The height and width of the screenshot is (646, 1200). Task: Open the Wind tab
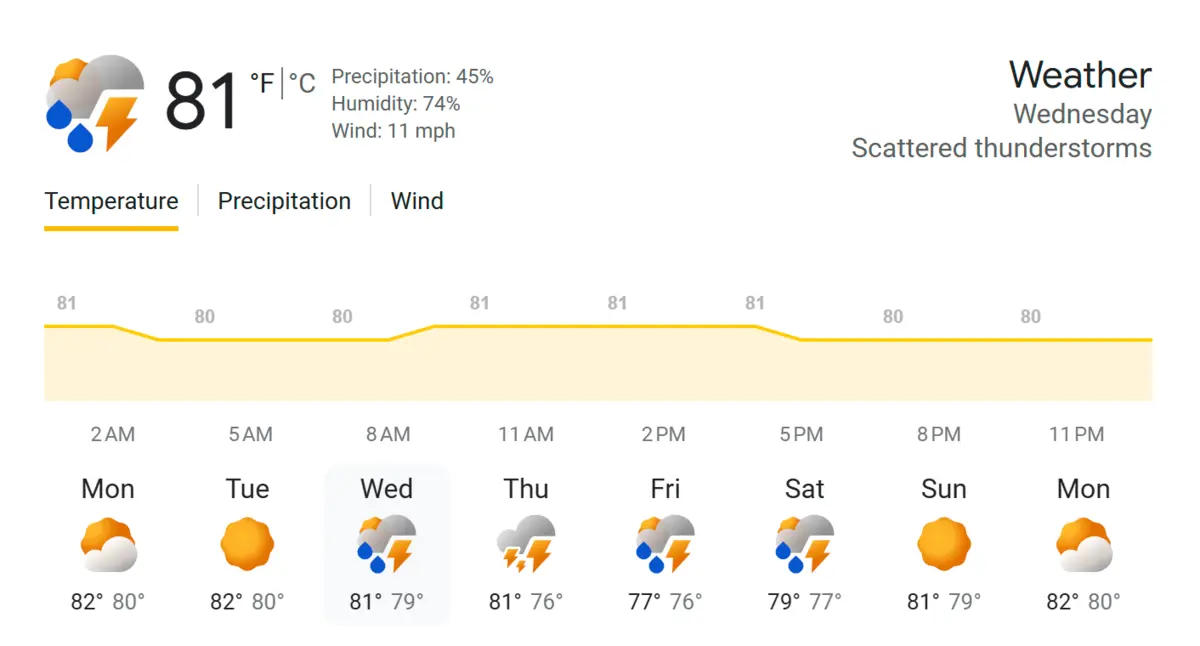(x=417, y=201)
